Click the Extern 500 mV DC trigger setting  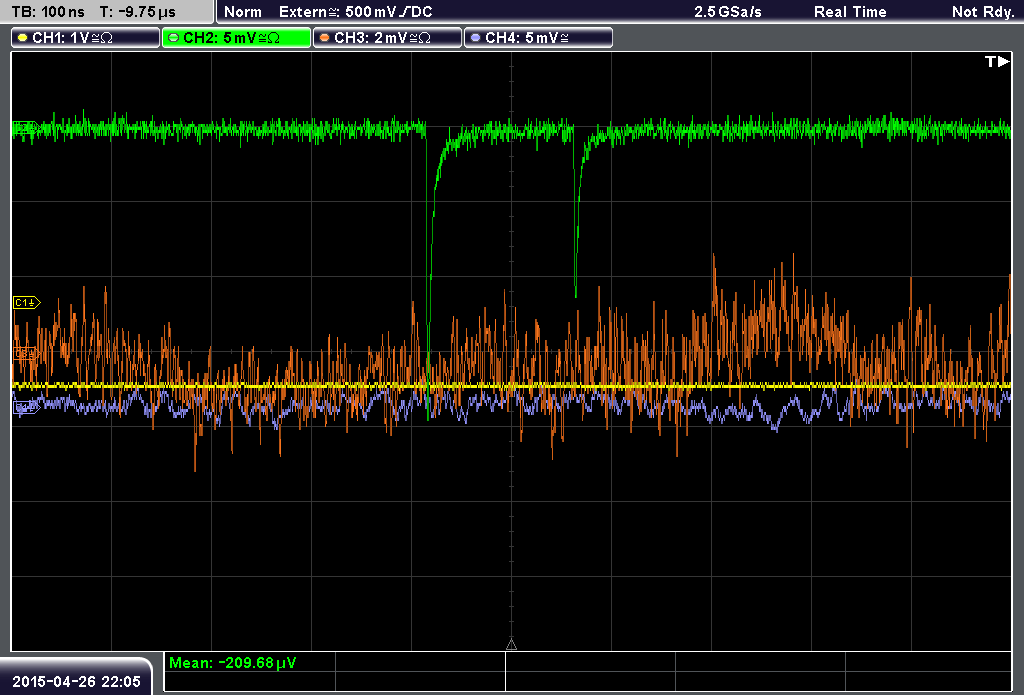coord(356,12)
